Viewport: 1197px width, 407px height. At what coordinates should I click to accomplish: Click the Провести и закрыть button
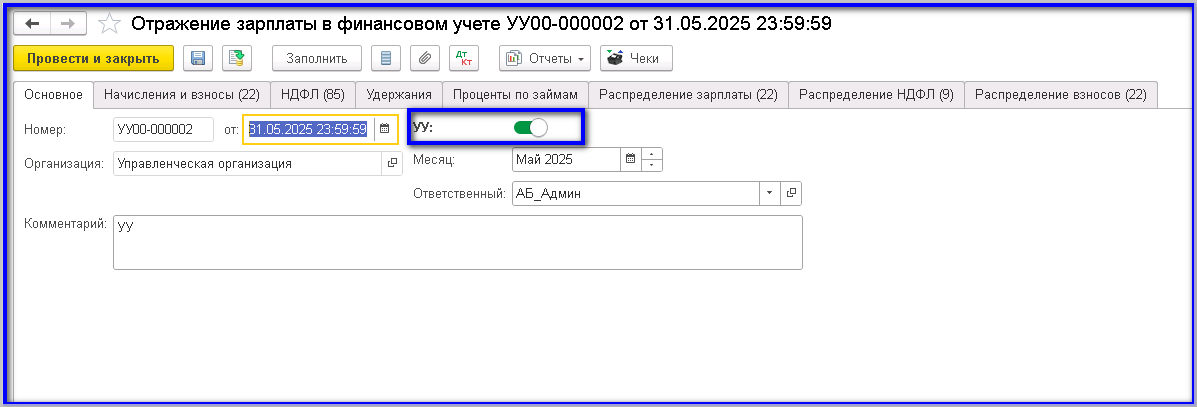tap(94, 59)
